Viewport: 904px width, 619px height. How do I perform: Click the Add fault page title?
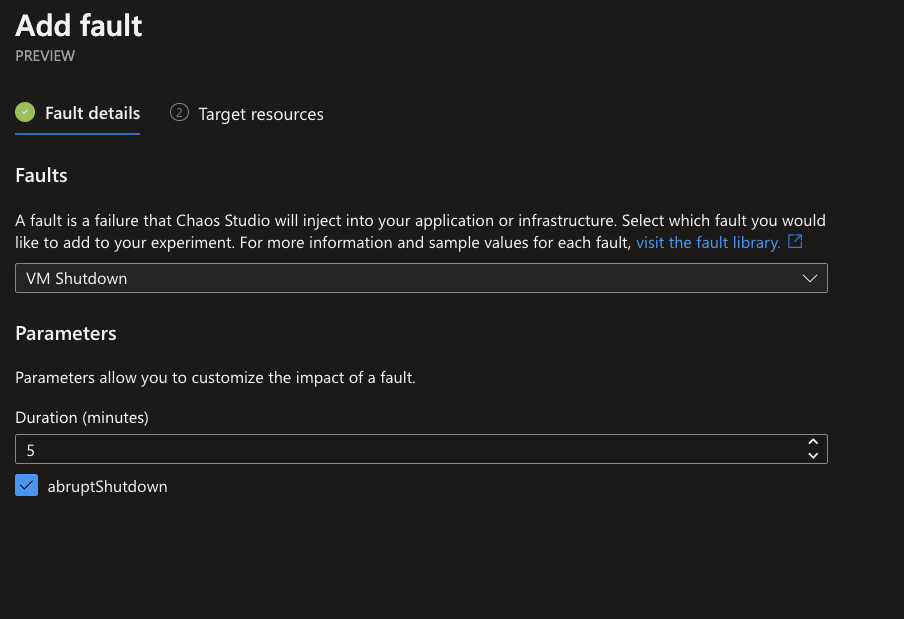(79, 26)
